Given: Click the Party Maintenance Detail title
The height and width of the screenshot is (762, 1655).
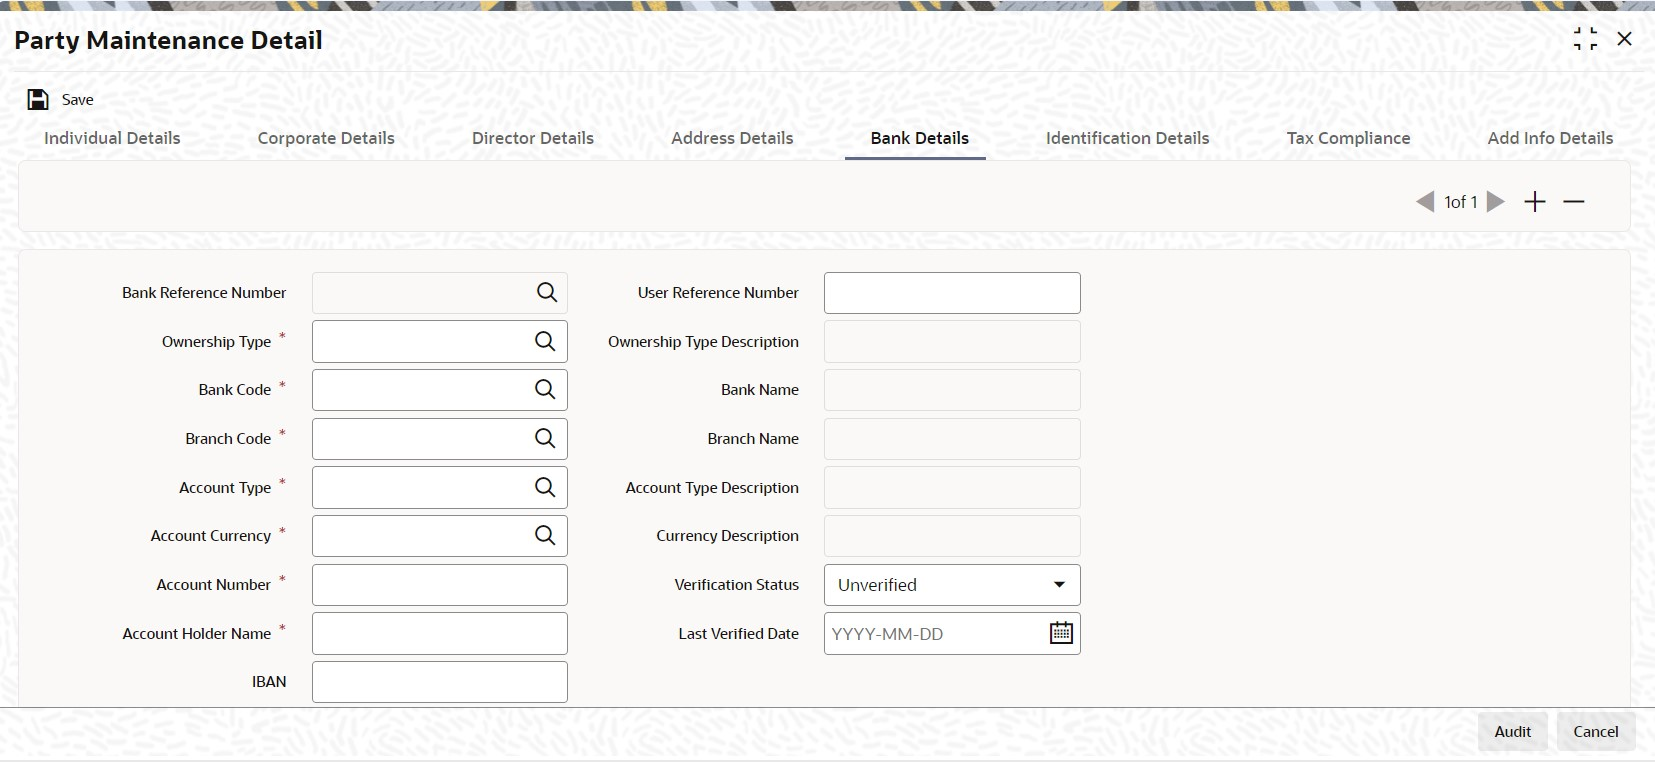Looking at the screenshot, I should (x=168, y=40).
